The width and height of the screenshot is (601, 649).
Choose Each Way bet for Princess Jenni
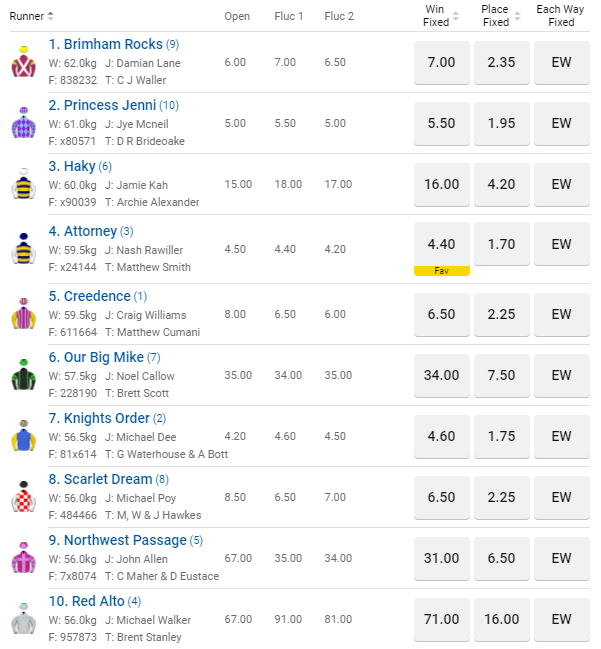[561, 123]
